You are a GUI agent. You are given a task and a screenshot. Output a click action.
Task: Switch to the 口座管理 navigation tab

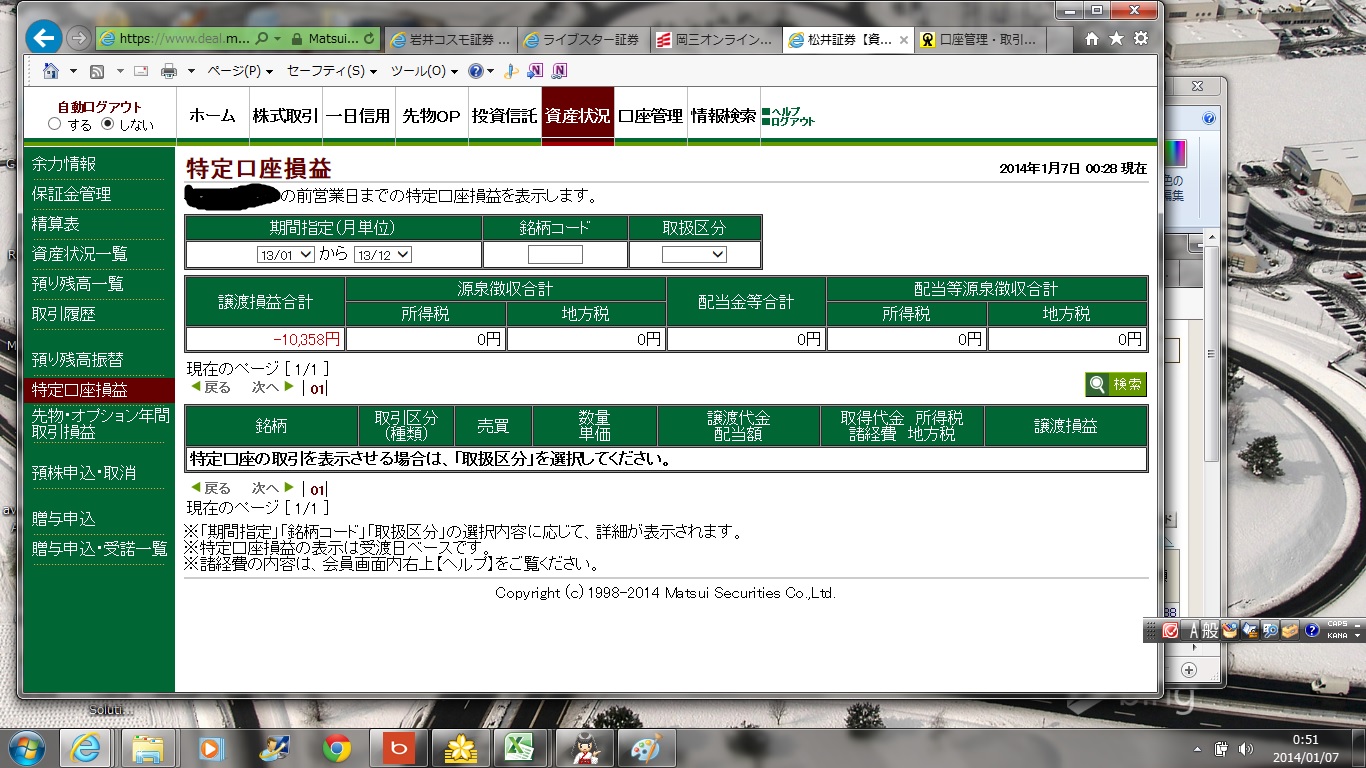[x=650, y=116]
